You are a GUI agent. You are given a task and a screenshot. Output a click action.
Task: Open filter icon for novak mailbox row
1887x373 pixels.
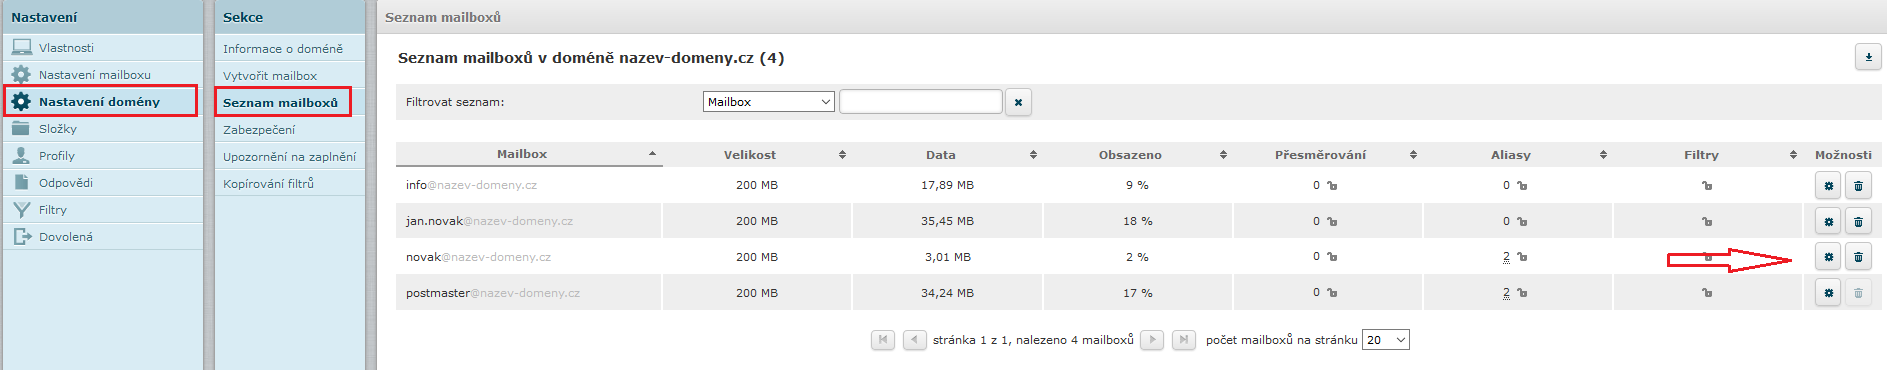pyautogui.click(x=1707, y=257)
